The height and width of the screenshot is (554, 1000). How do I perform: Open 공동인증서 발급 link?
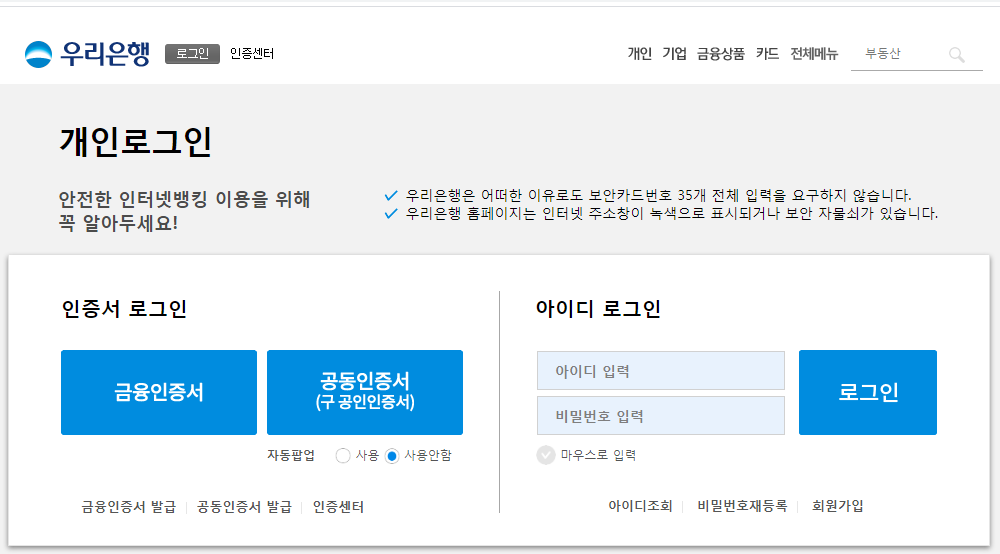coord(244,507)
